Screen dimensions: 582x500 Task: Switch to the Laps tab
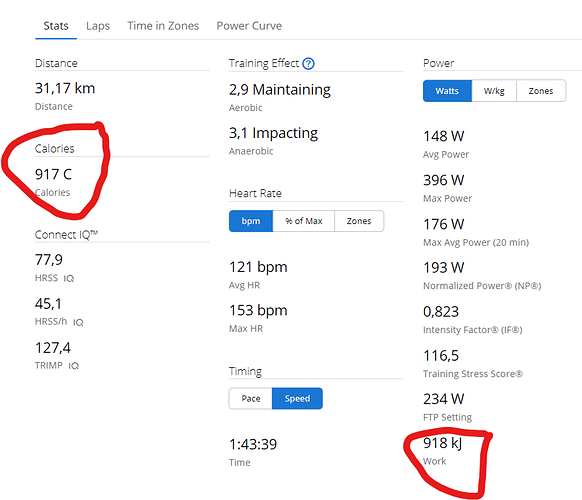tap(98, 26)
